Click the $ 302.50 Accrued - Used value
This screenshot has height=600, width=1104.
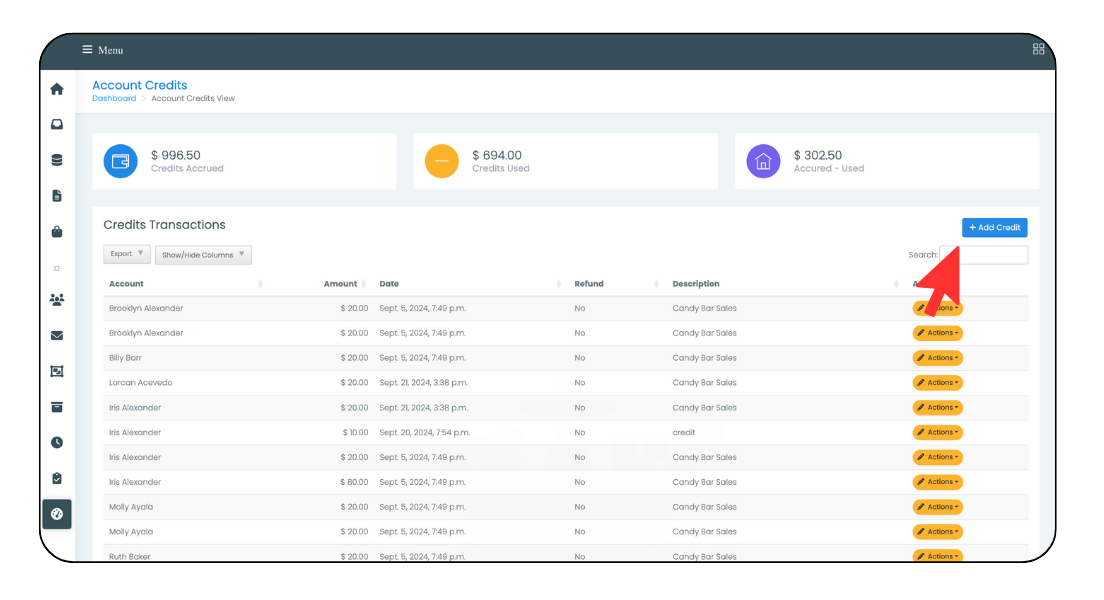[817, 155]
